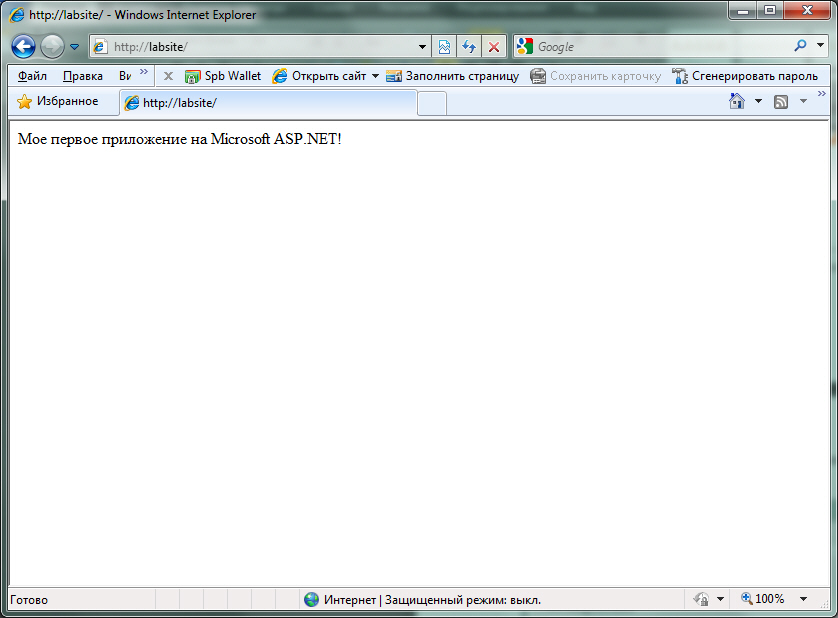Click Заполнить страницу toolbar button

(x=452, y=76)
